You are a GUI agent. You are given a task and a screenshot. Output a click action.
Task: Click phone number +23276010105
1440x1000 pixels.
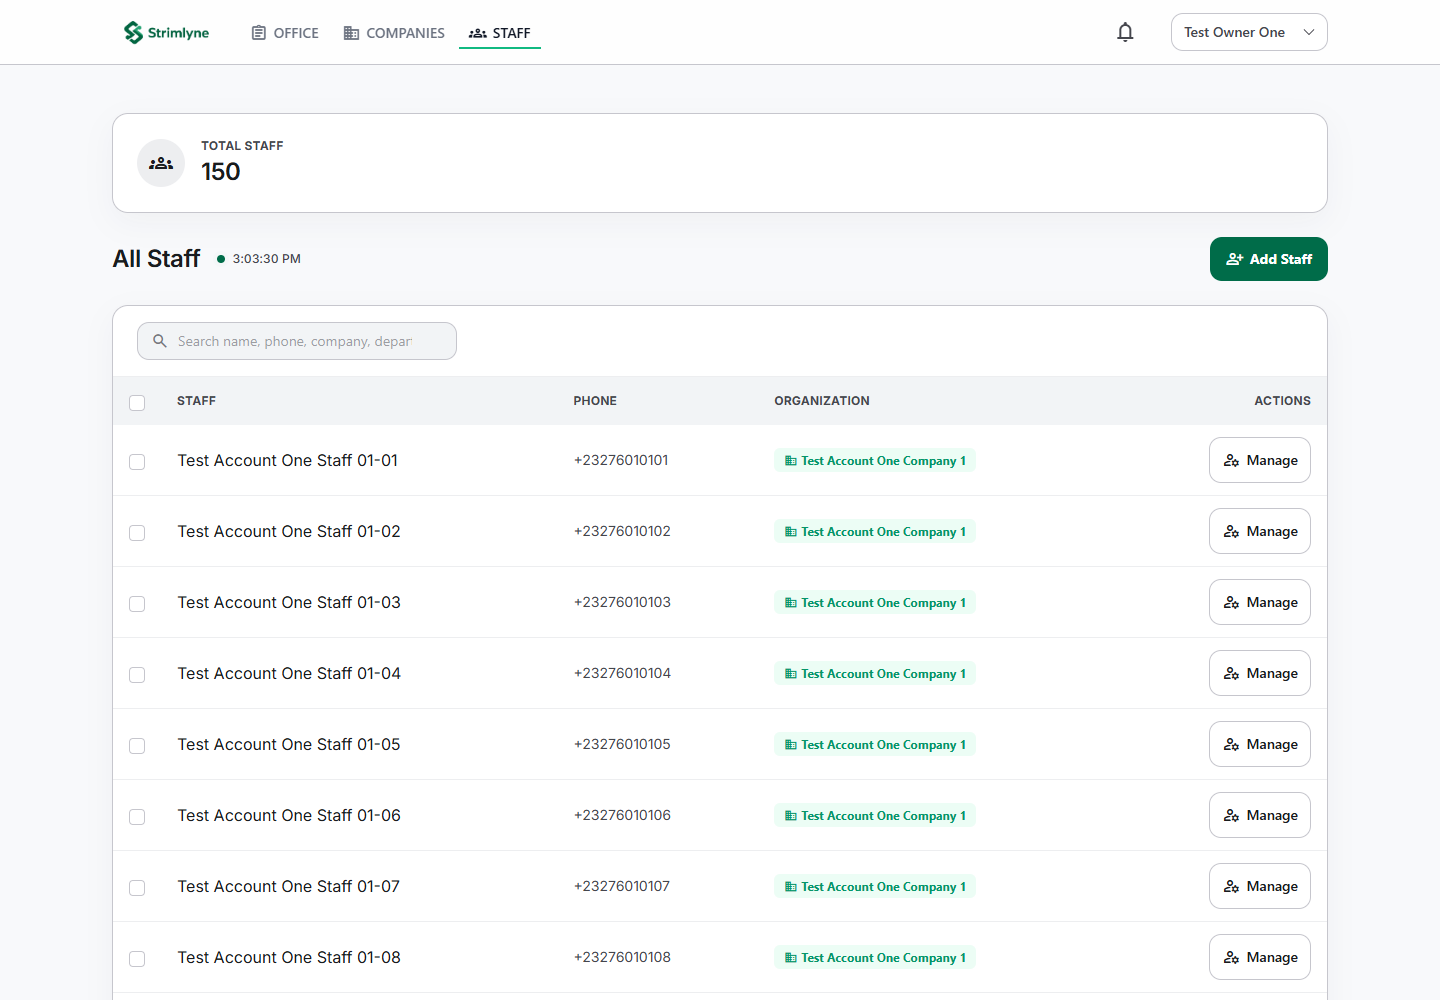point(622,744)
